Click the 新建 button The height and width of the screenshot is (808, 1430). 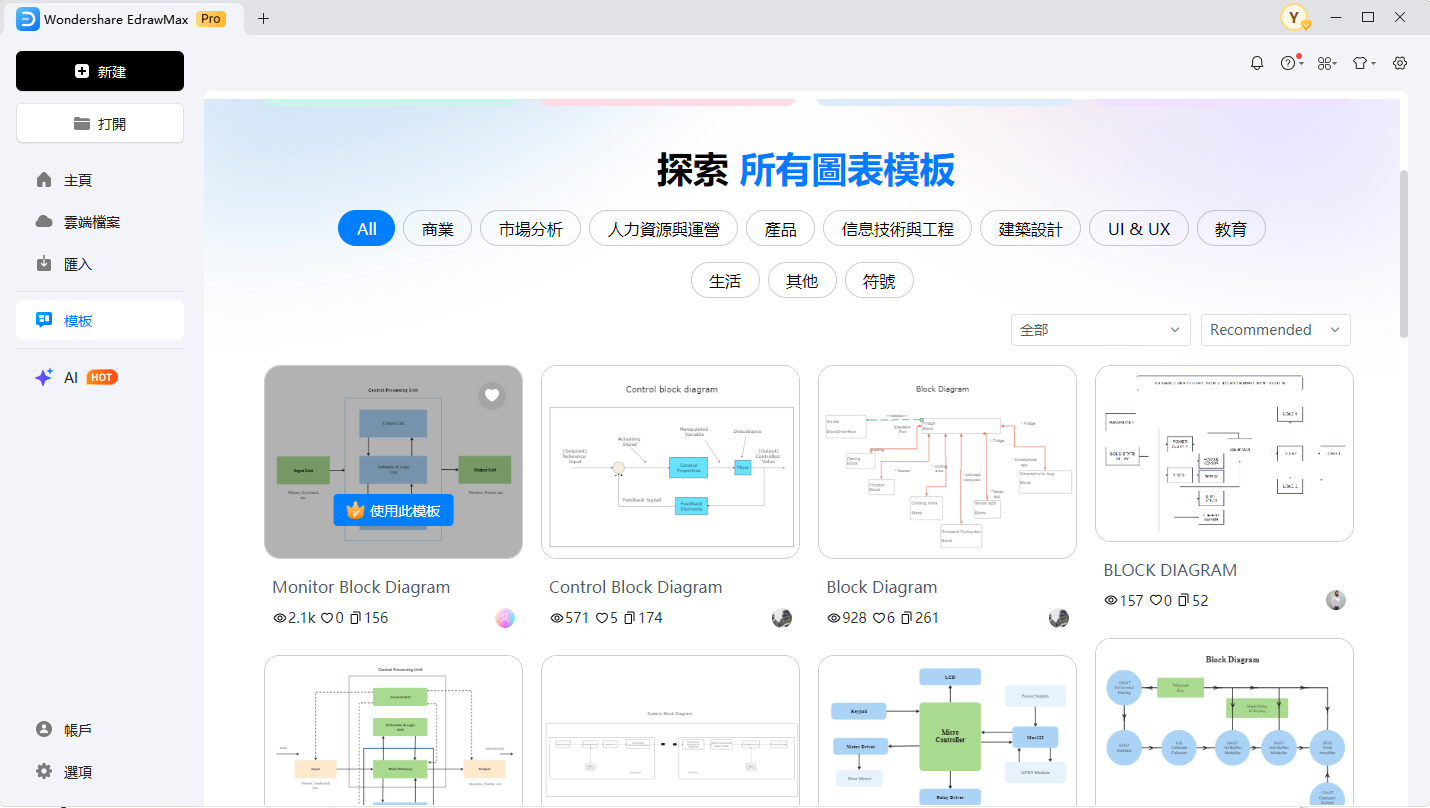(99, 71)
